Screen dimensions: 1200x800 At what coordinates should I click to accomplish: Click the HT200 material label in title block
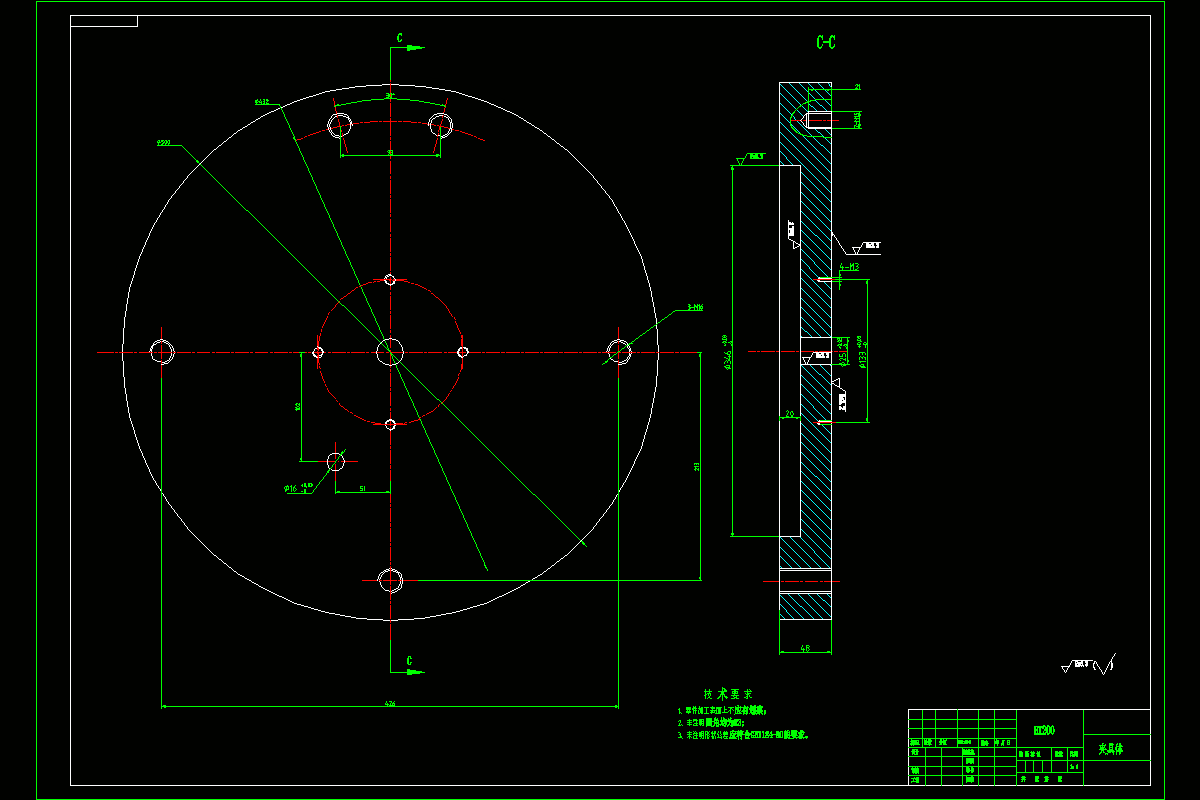(1044, 731)
